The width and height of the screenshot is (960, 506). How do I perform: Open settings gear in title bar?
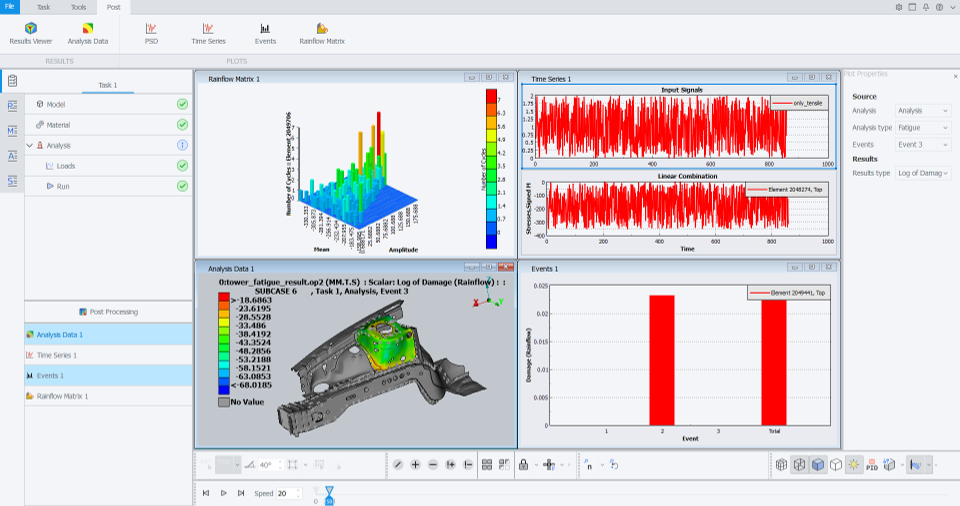[x=899, y=7]
